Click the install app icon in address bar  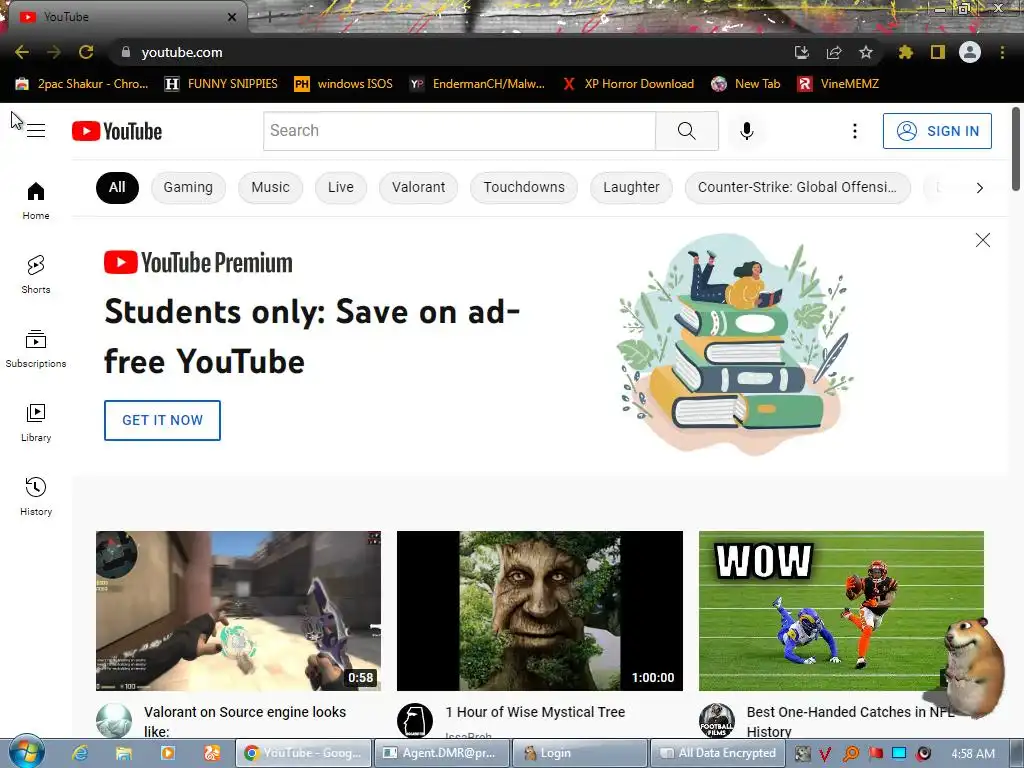coord(801,52)
